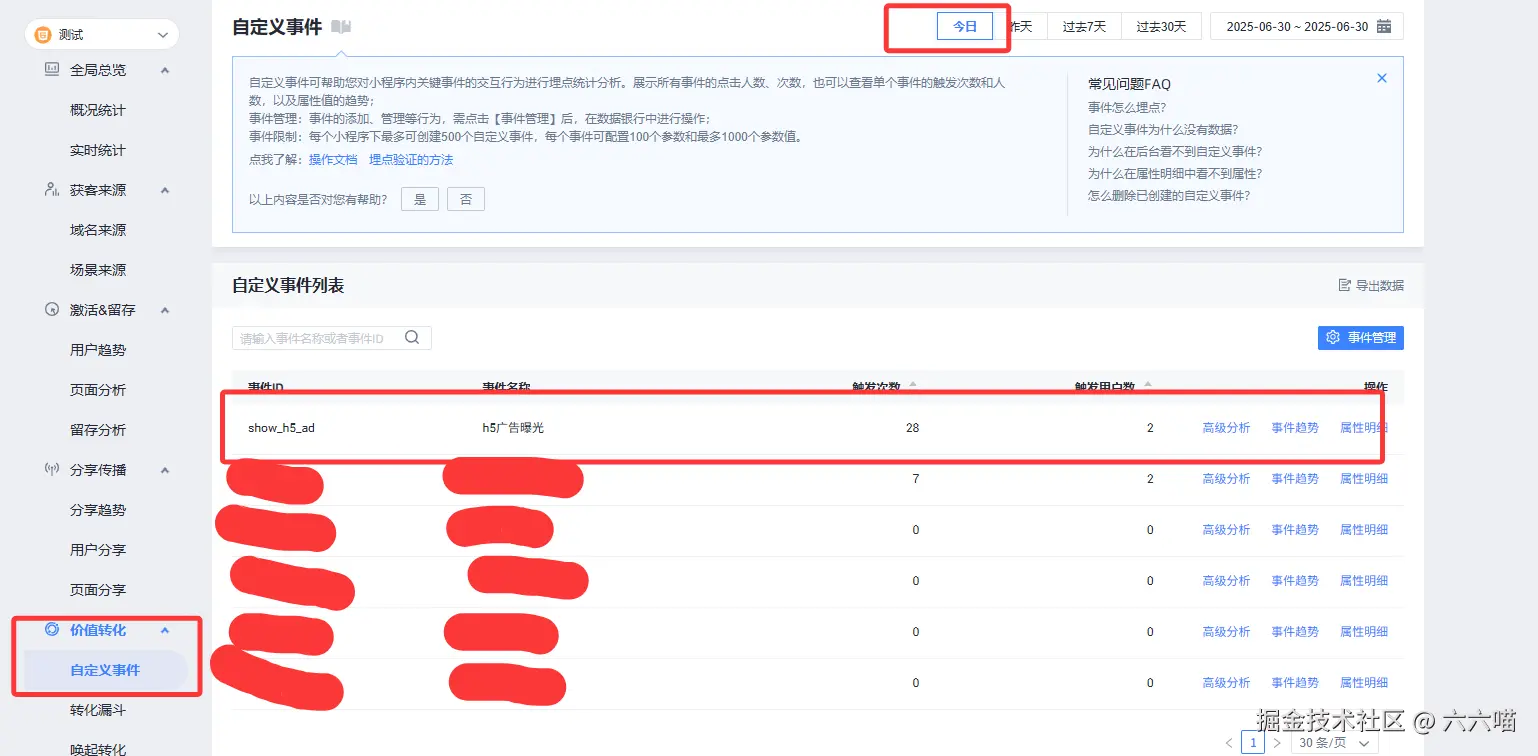Image resolution: width=1538 pixels, height=756 pixels.
Task: Collapse the 分享传播 section arrow
Action: tap(165, 470)
